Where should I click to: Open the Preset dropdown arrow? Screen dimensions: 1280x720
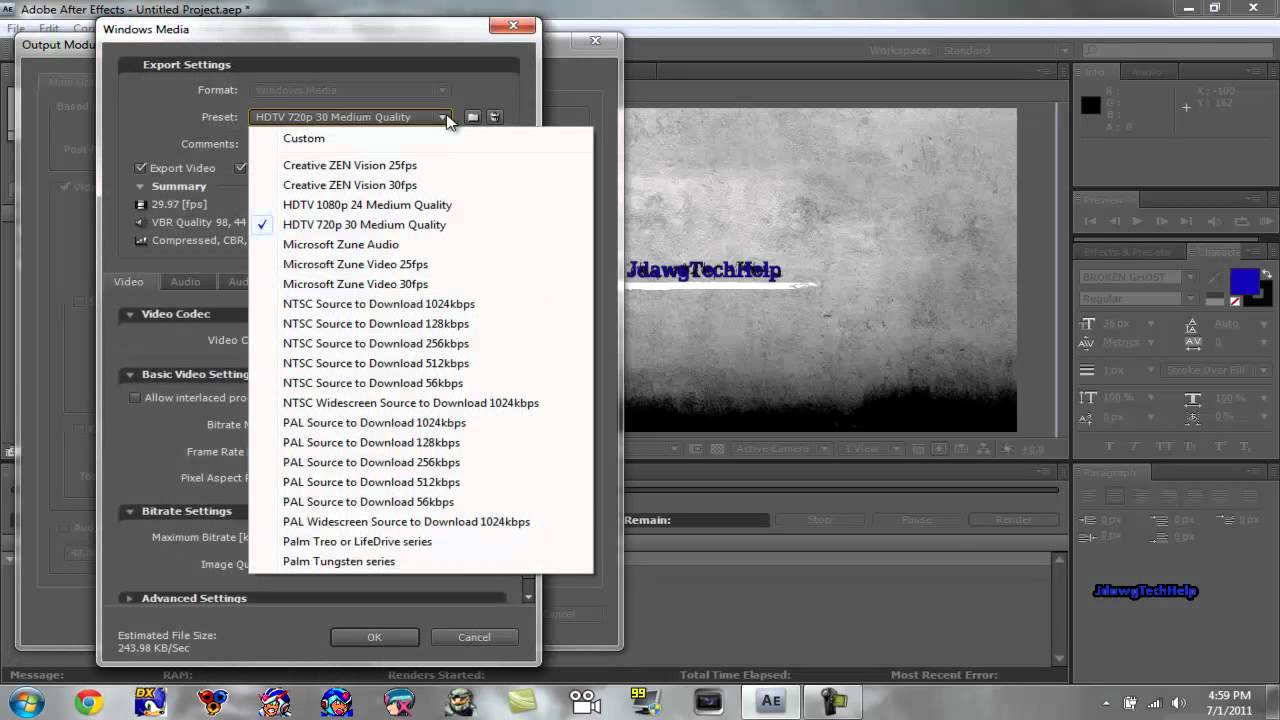pos(441,117)
